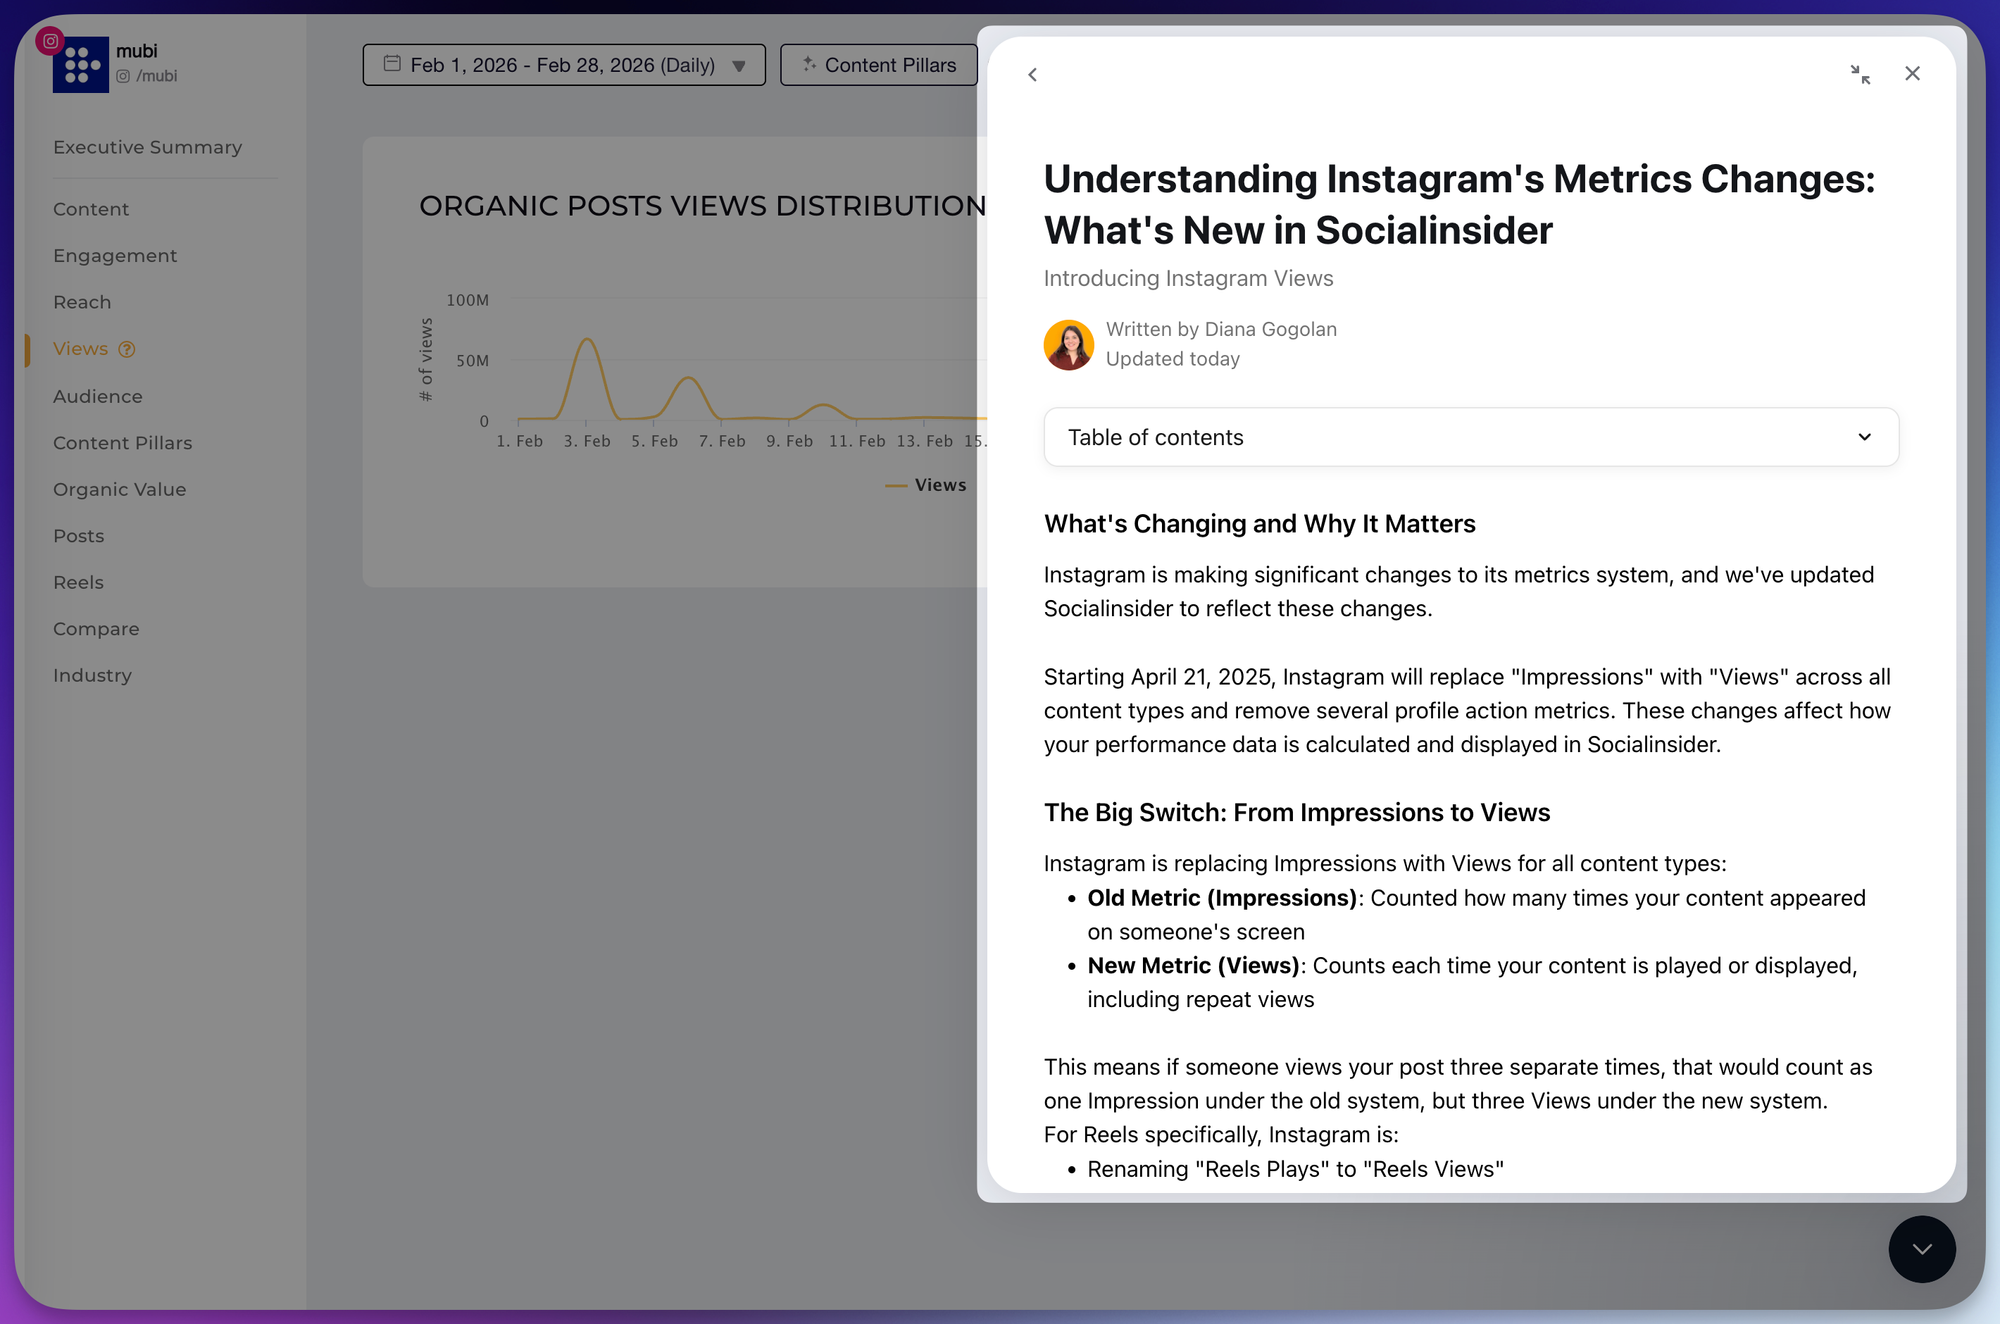Select Reach in the sidebar
The image size is (2000, 1324).
(x=82, y=302)
